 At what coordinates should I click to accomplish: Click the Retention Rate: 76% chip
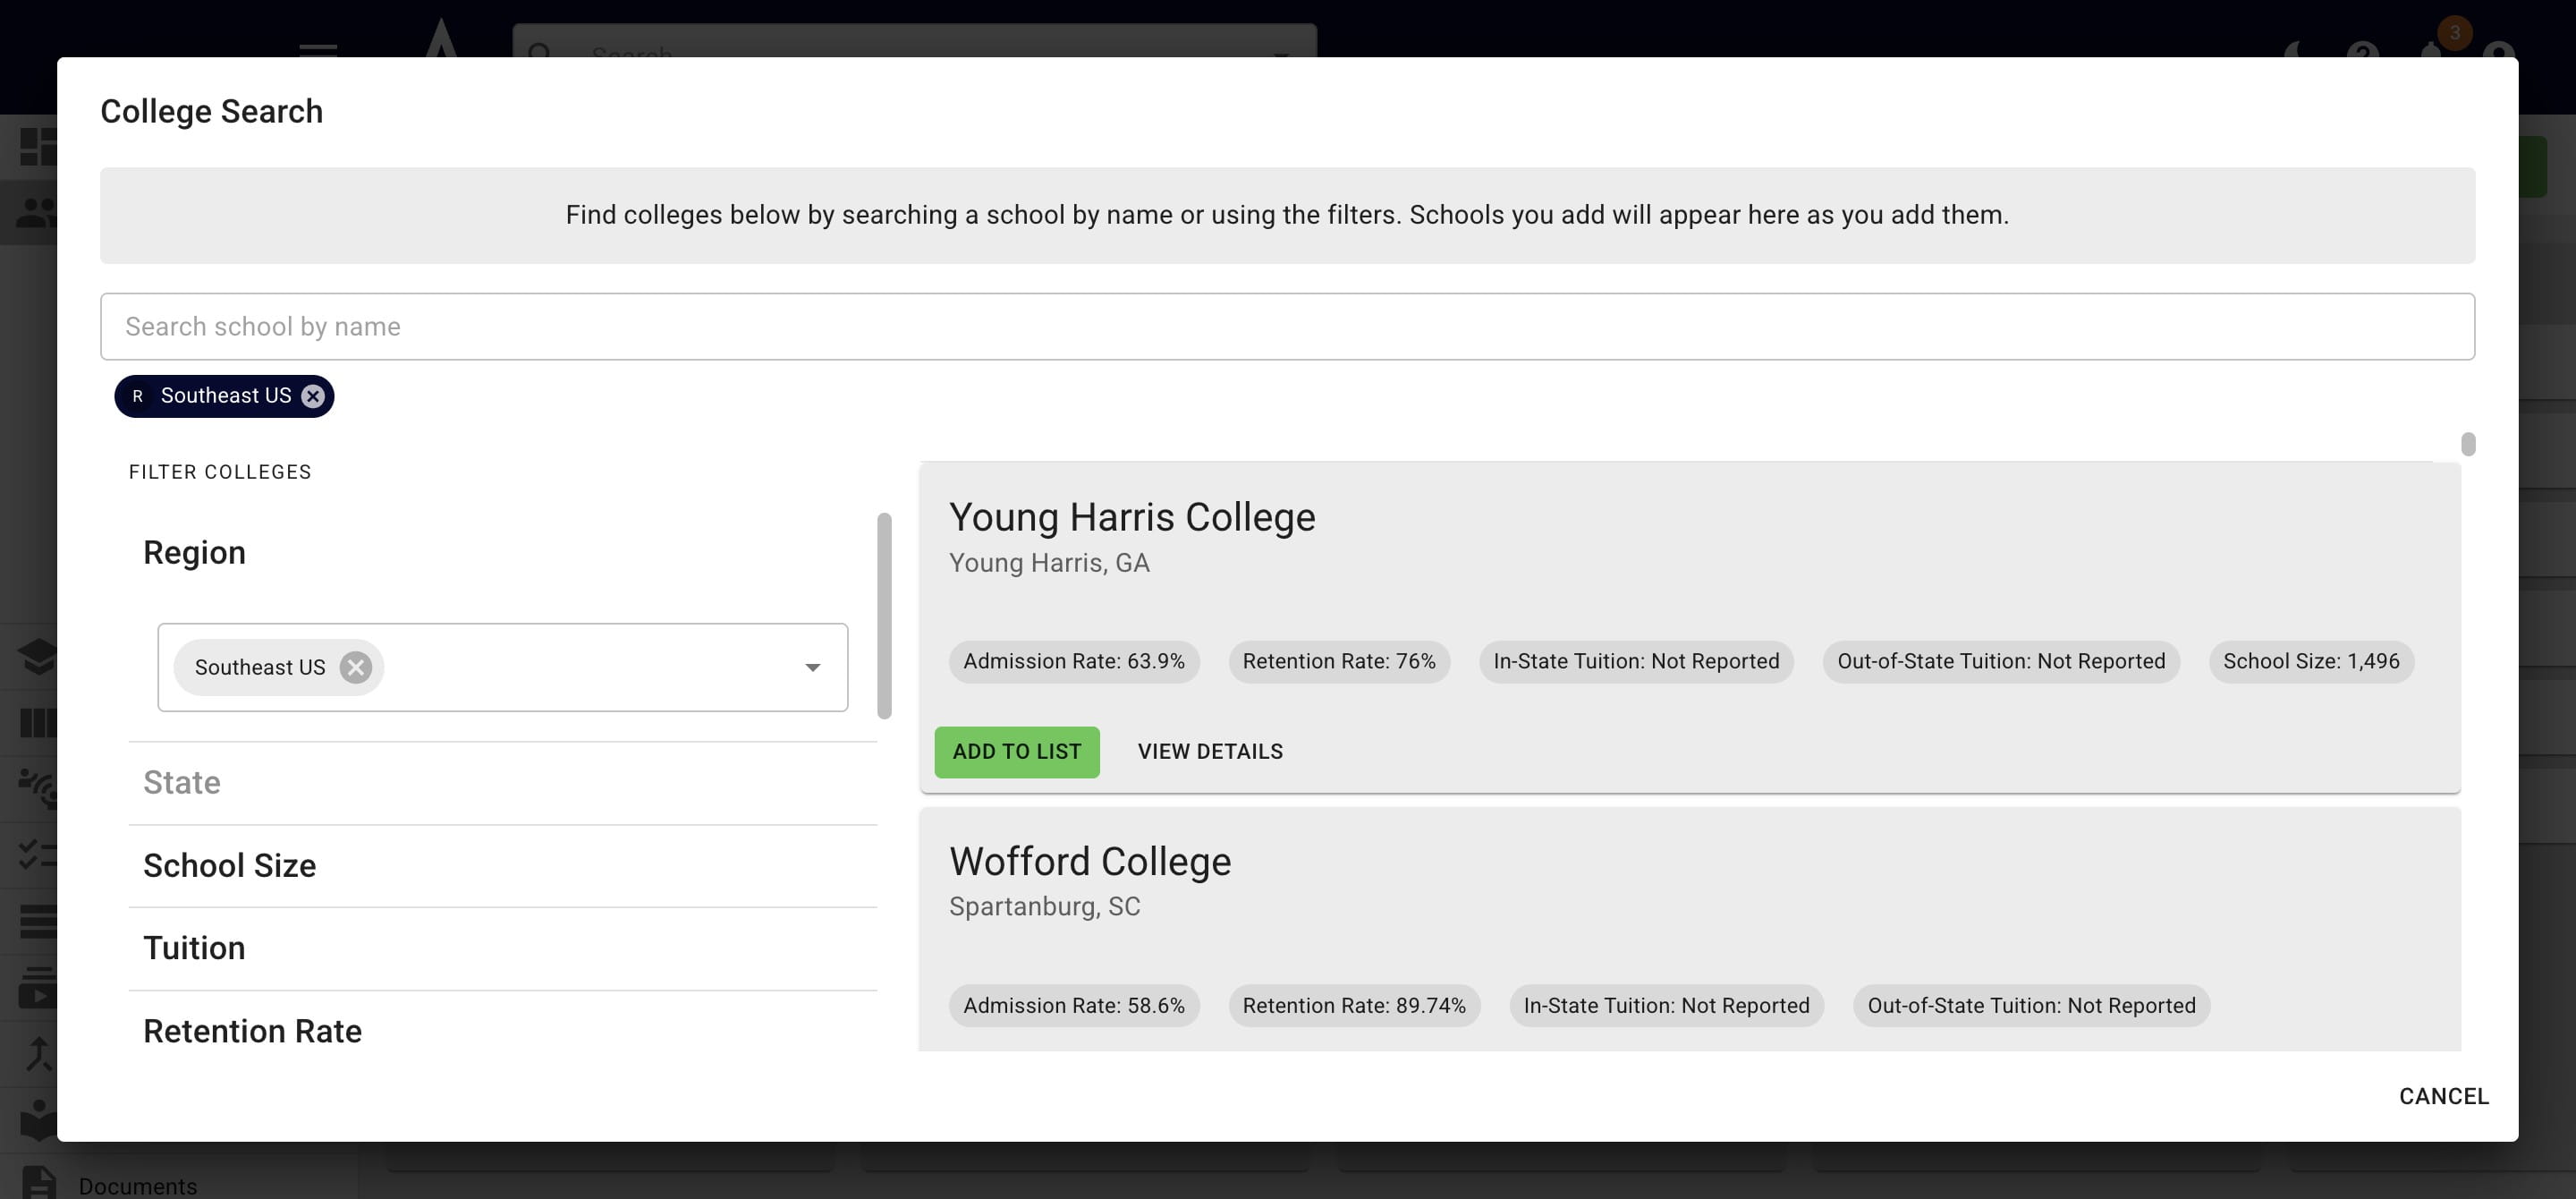click(x=1339, y=661)
